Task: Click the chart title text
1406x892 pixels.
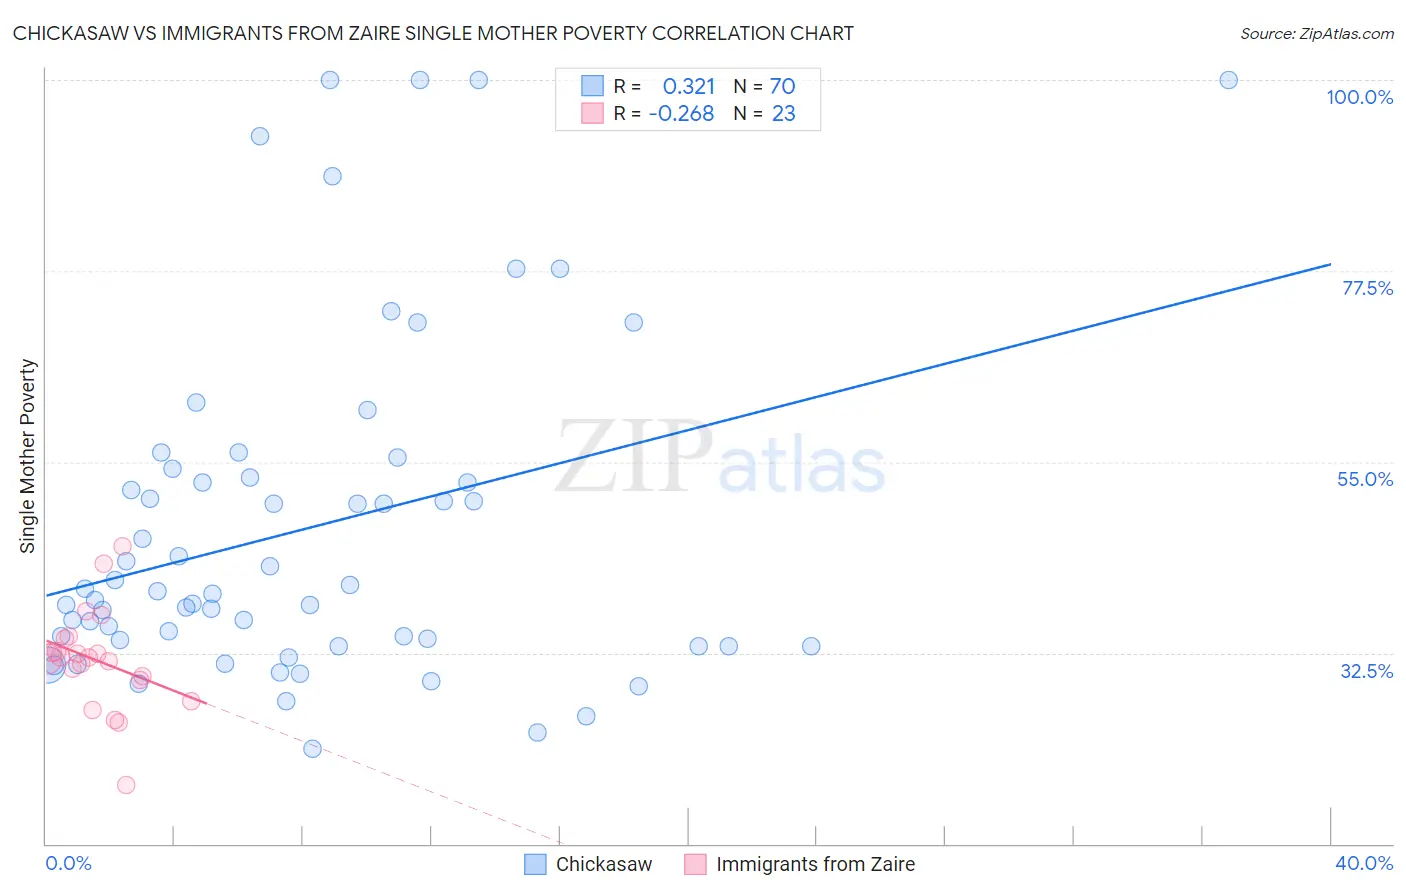Action: pyautogui.click(x=433, y=33)
